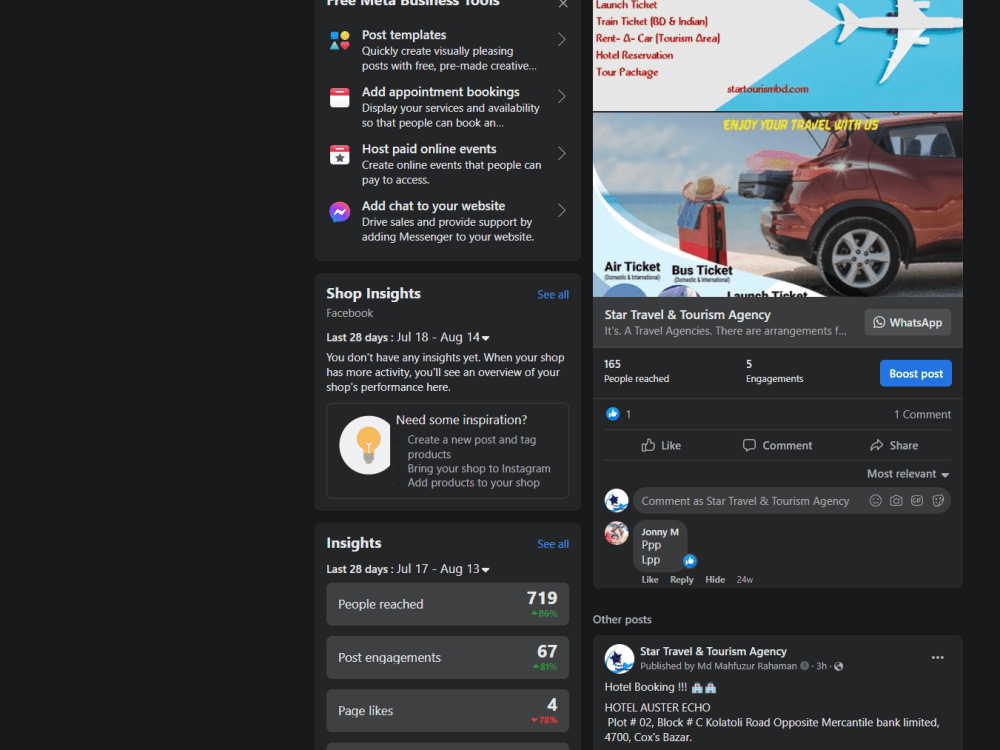Click the lightbulb inspiration icon
This screenshot has width=1000, height=750.
[x=366, y=445]
